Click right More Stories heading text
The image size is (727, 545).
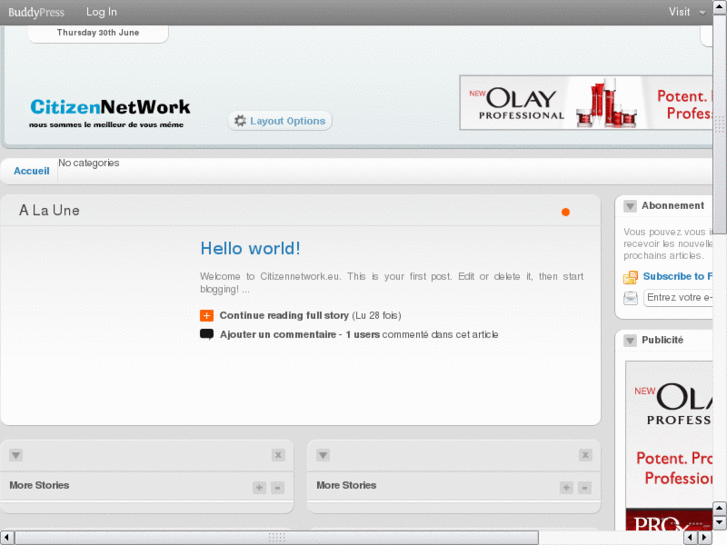[x=346, y=485]
